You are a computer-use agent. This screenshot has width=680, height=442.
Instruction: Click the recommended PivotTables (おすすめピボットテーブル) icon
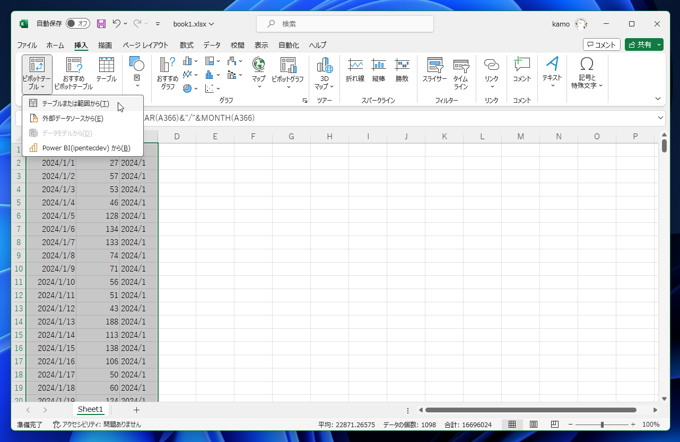pos(74,74)
